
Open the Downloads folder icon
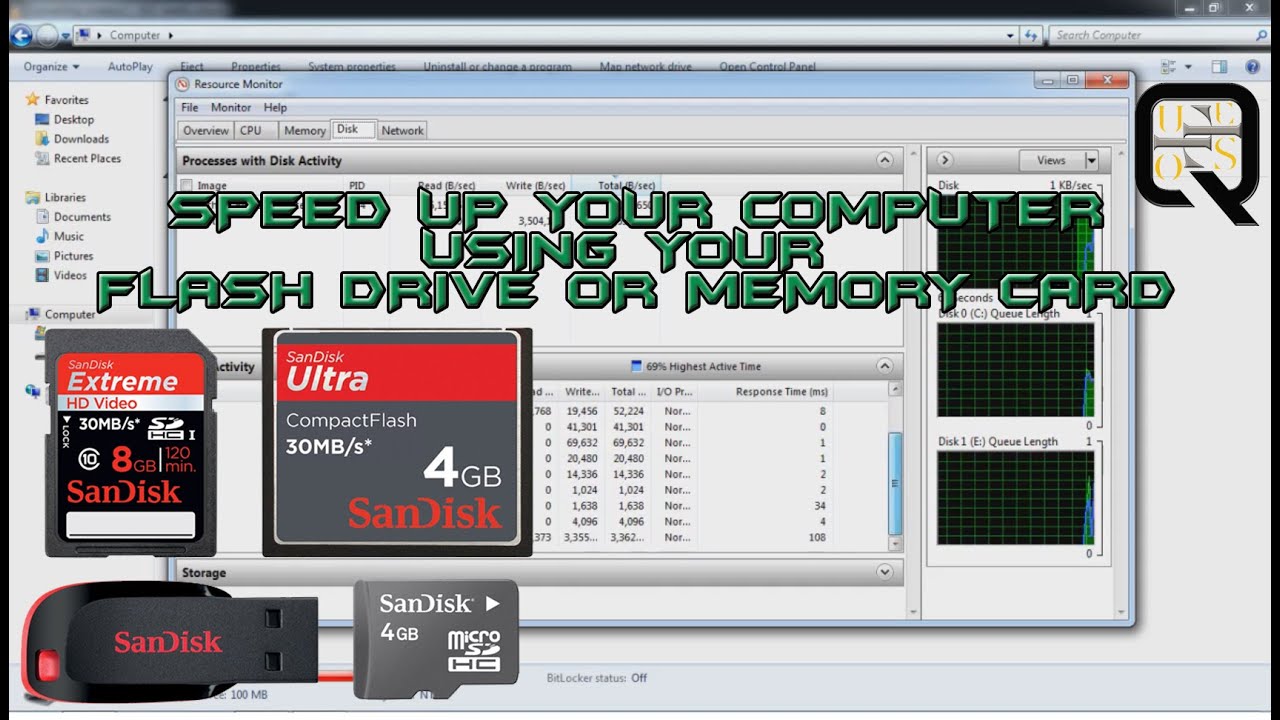point(42,139)
